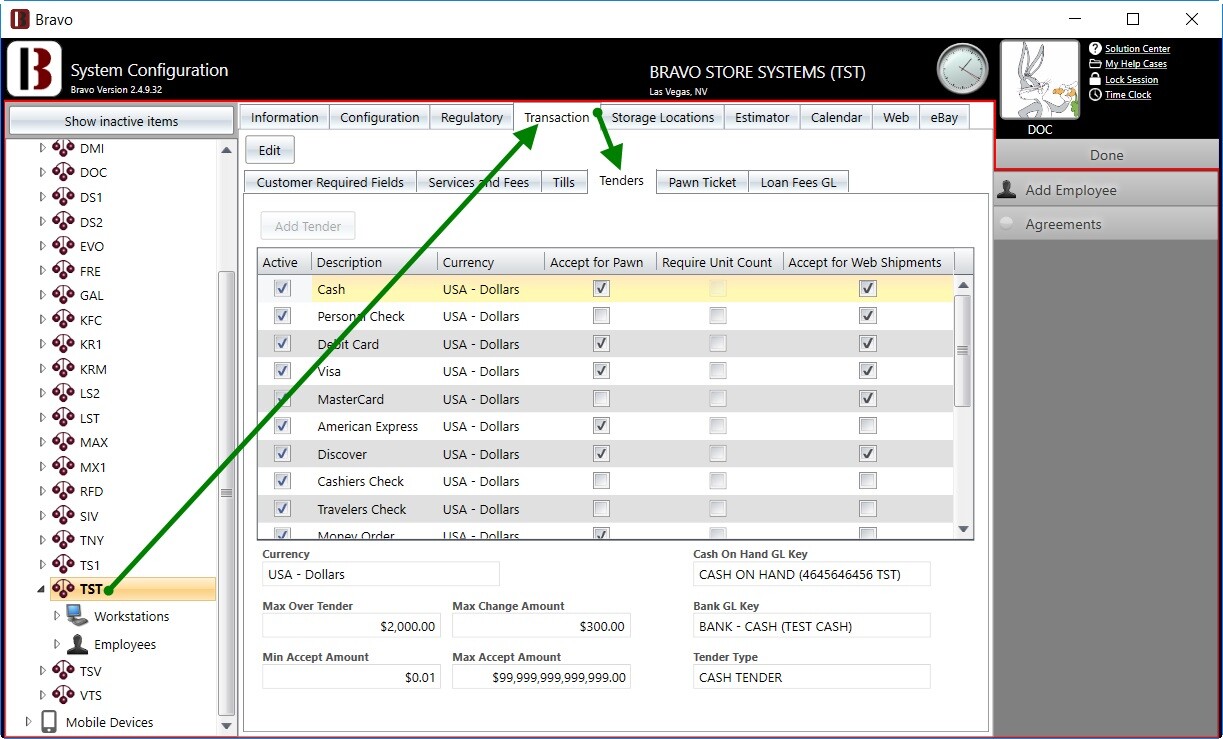Expand the Employees node
This screenshot has height=739, width=1223.
coord(56,645)
